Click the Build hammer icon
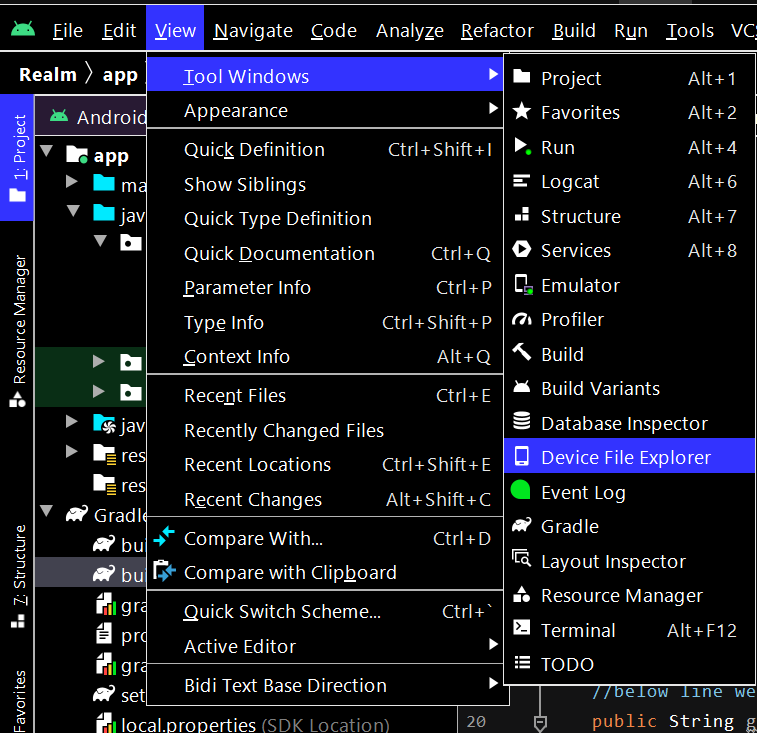This screenshot has width=757, height=733. 521,353
